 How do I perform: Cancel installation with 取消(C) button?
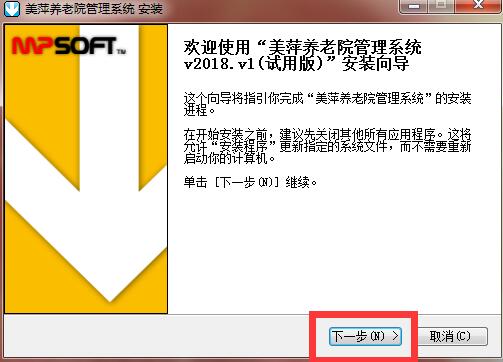click(x=453, y=336)
